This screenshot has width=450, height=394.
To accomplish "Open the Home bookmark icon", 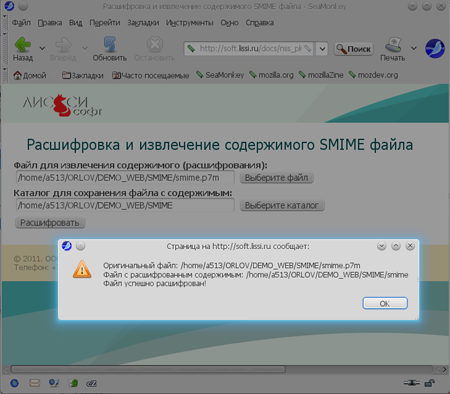I will point(17,75).
